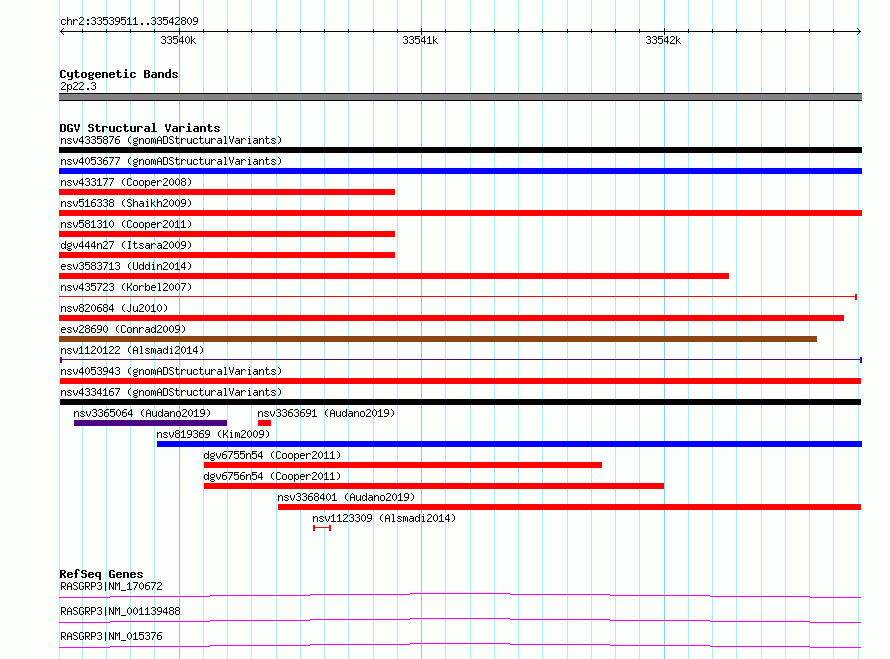The image size is (890, 659).
Task: Click the red bar below nsv433177
Action: [227, 192]
